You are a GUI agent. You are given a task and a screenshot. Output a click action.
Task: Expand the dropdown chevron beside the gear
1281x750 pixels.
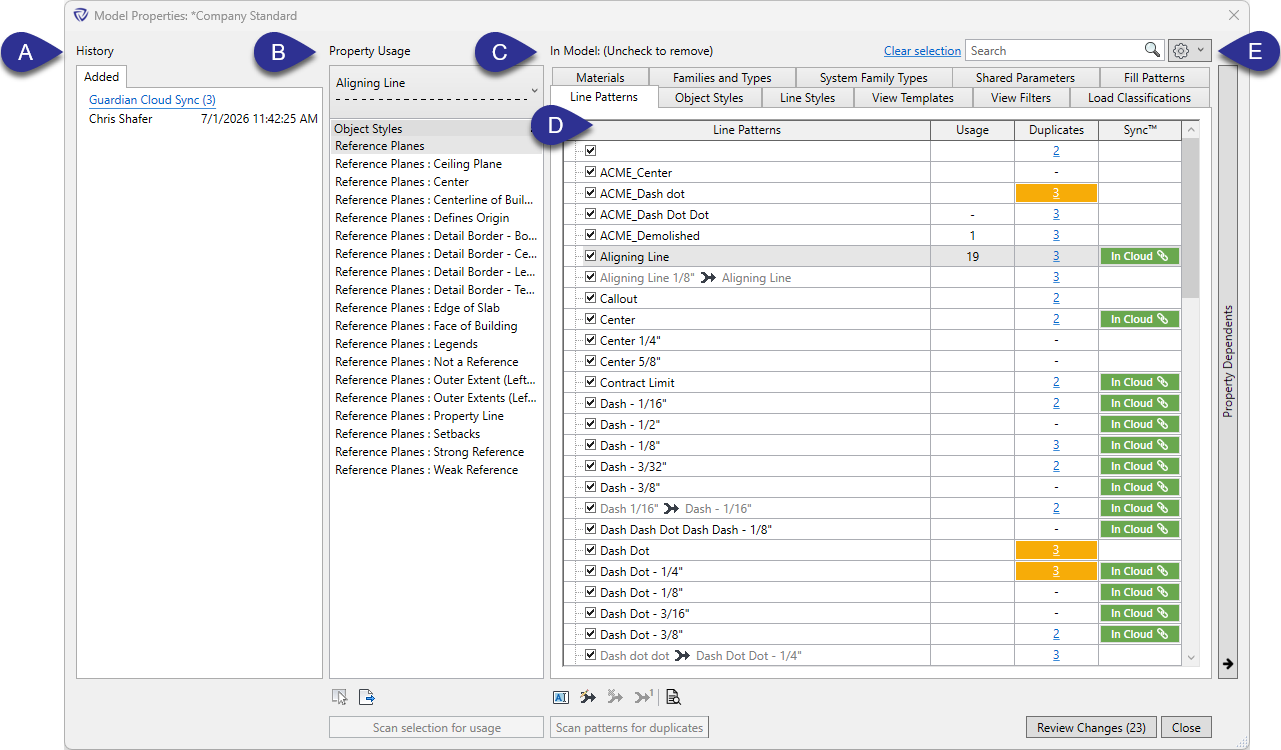[1201, 50]
